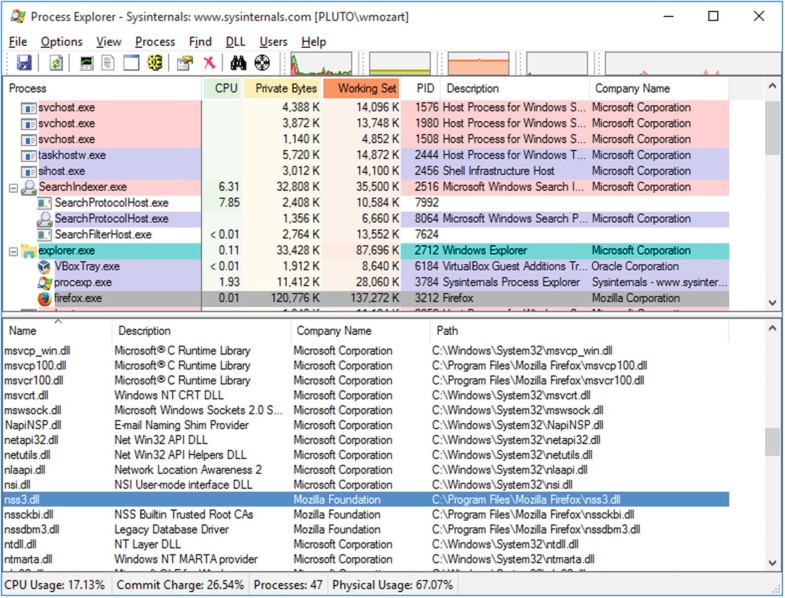Image resolution: width=785 pixels, height=598 pixels.
Task: Select the SearchProtocolHost.exe row with PID 7992
Action: [x=366, y=203]
